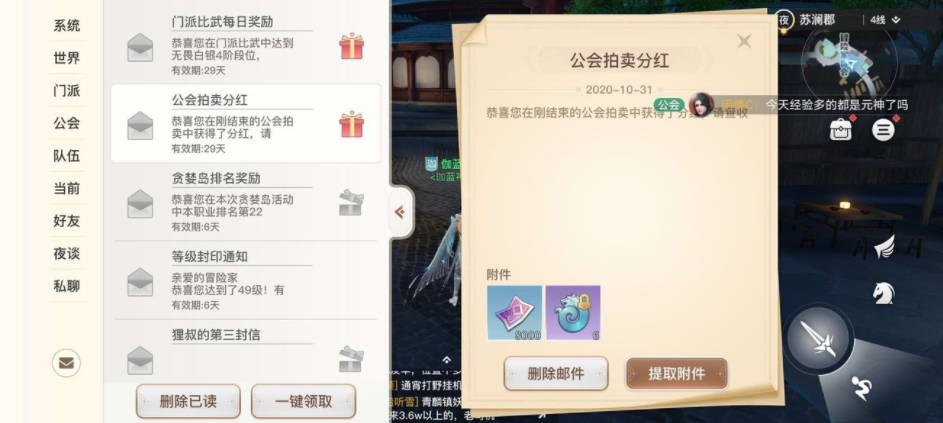Expand chat log with small up chevron
The height and width of the screenshot is (423, 943).
pyautogui.click(x=446, y=360)
